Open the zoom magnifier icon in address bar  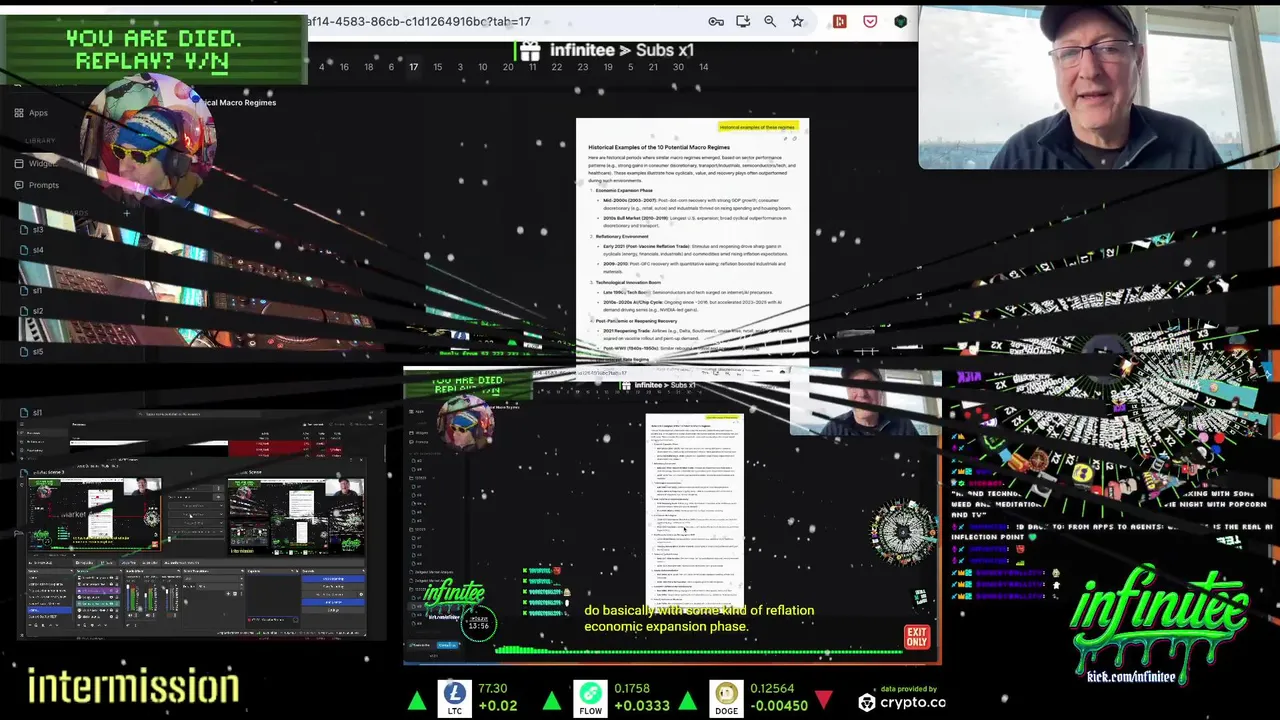coord(770,21)
